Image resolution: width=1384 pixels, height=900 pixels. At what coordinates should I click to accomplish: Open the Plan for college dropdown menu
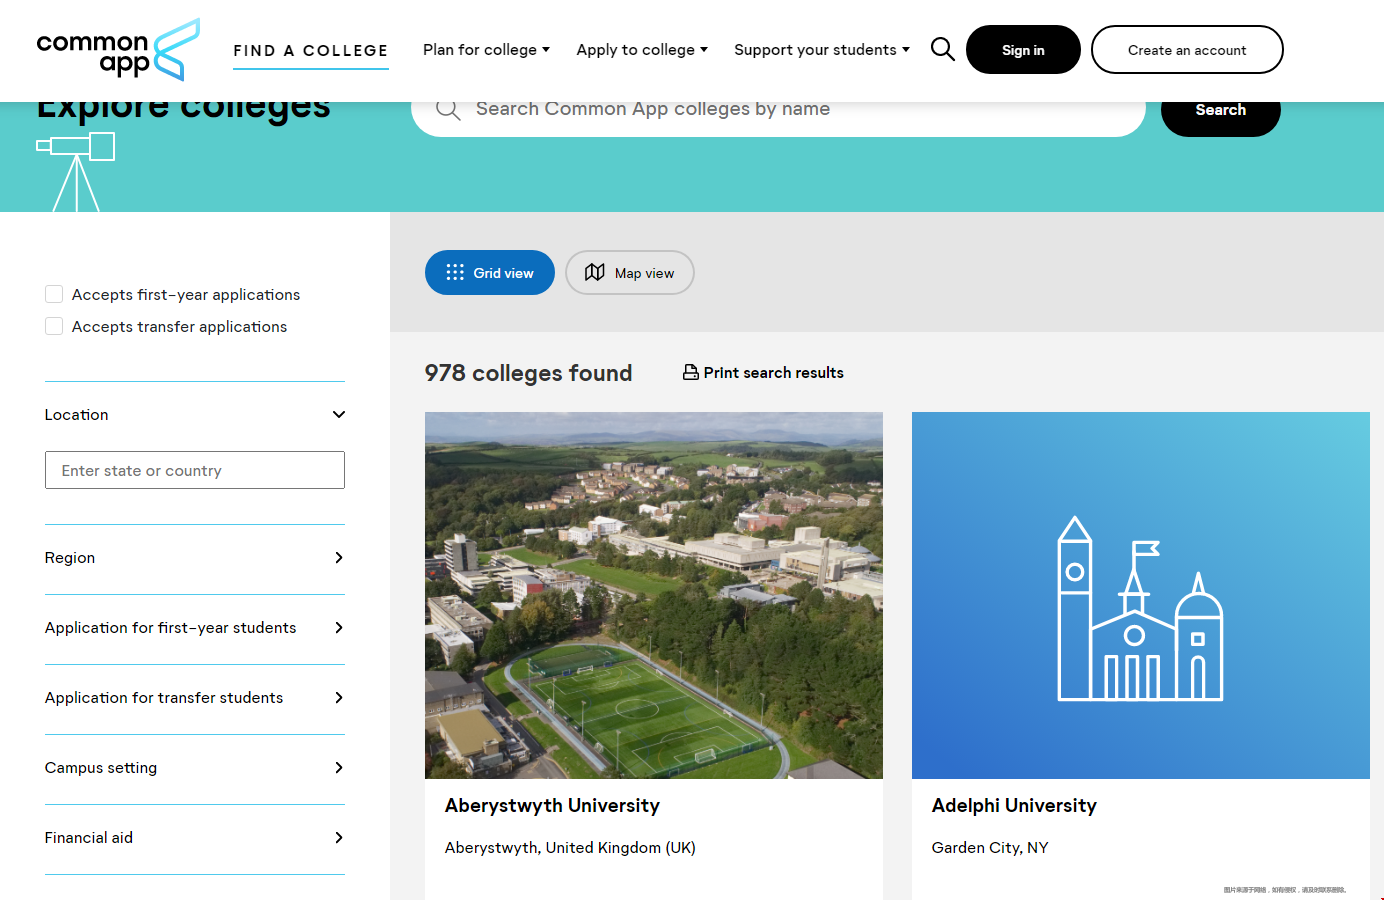tap(486, 50)
